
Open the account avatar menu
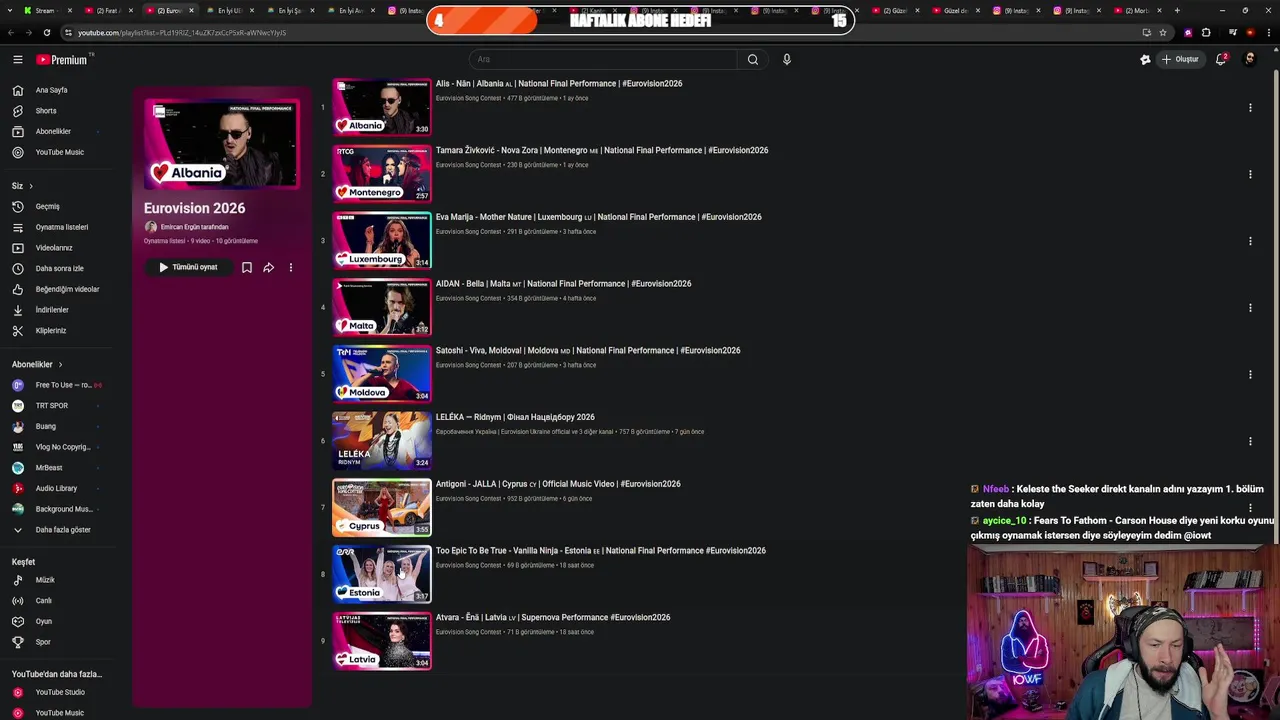(1250, 59)
